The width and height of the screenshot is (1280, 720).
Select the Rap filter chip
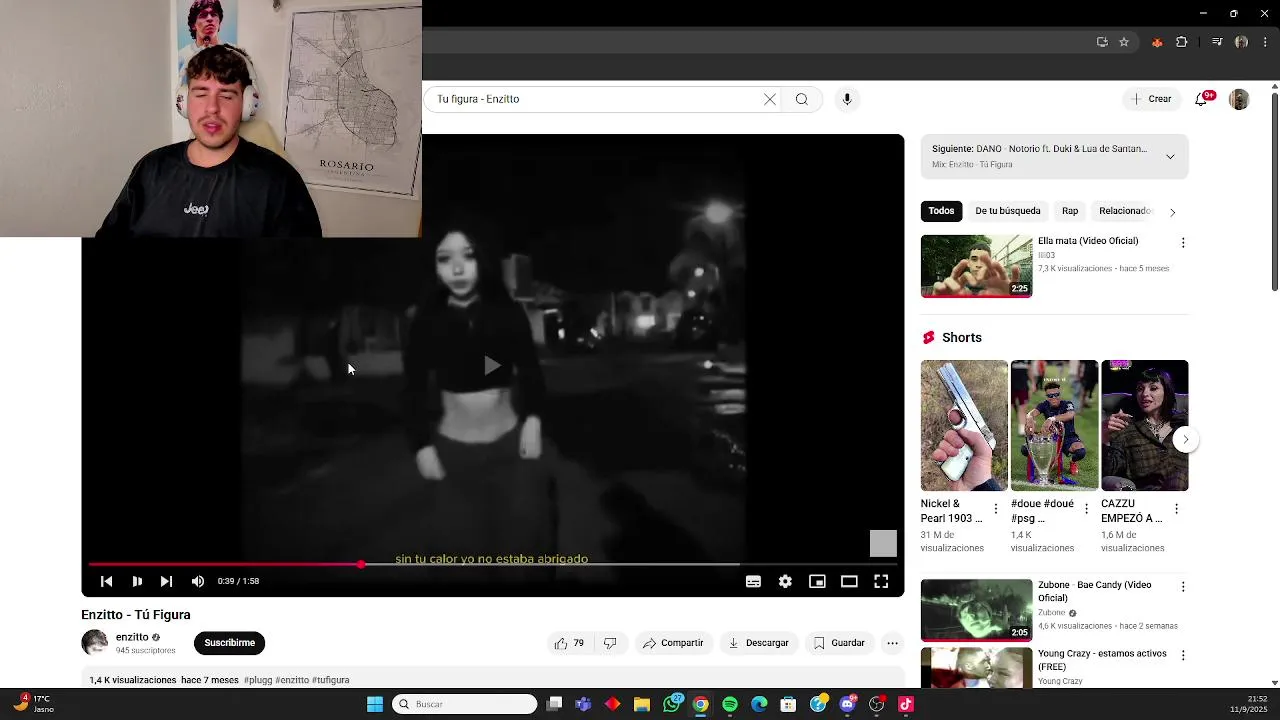[1070, 211]
